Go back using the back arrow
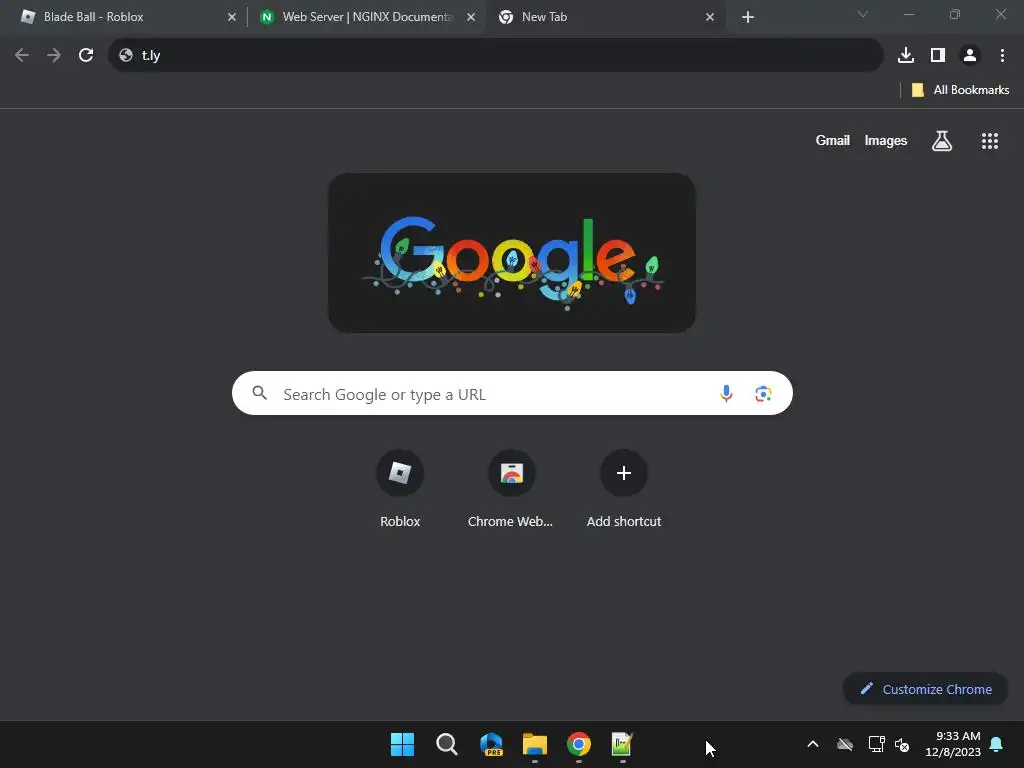The image size is (1024, 768). click(x=22, y=56)
